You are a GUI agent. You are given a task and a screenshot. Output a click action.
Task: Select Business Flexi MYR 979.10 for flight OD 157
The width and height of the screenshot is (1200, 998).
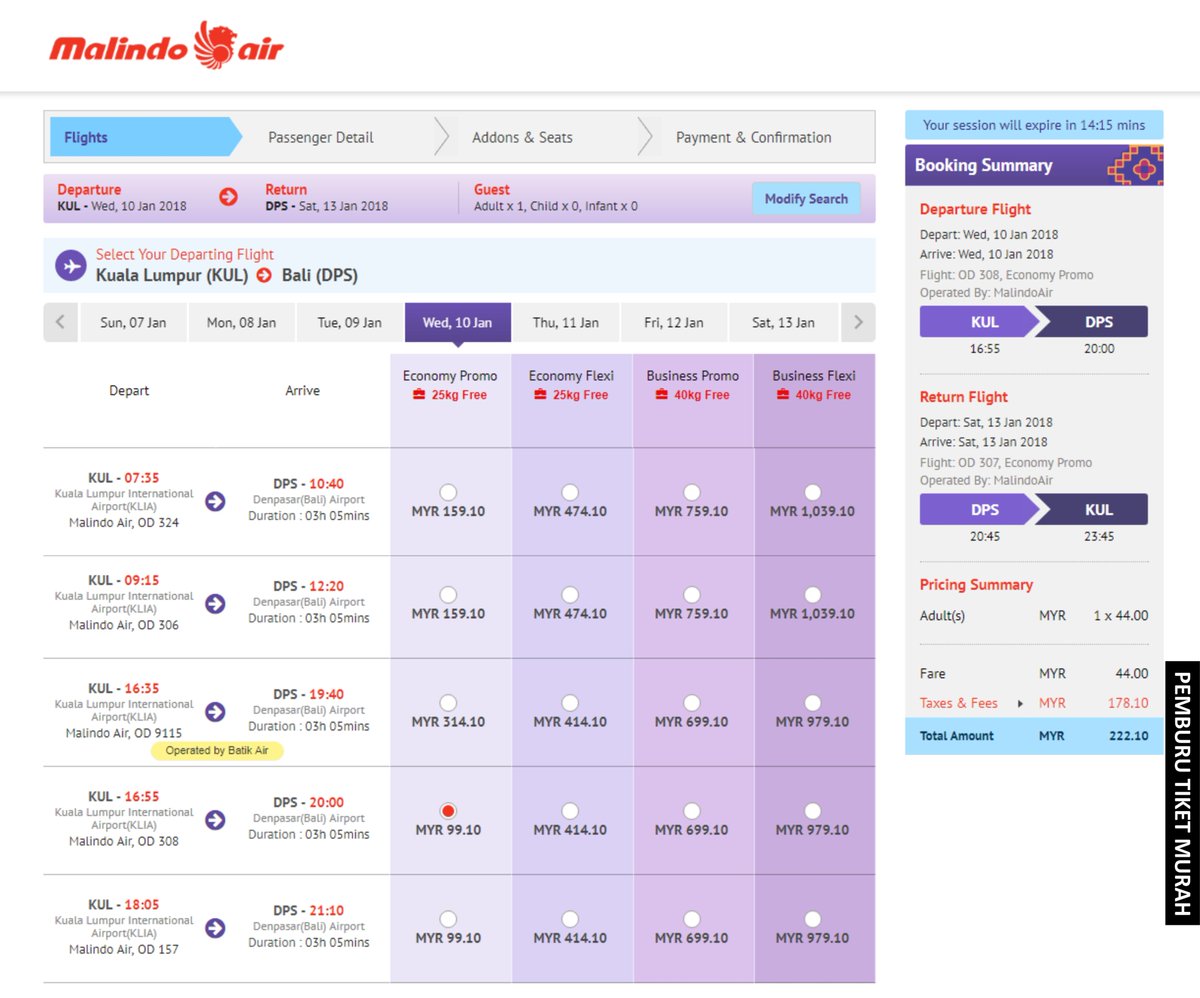pos(812,918)
